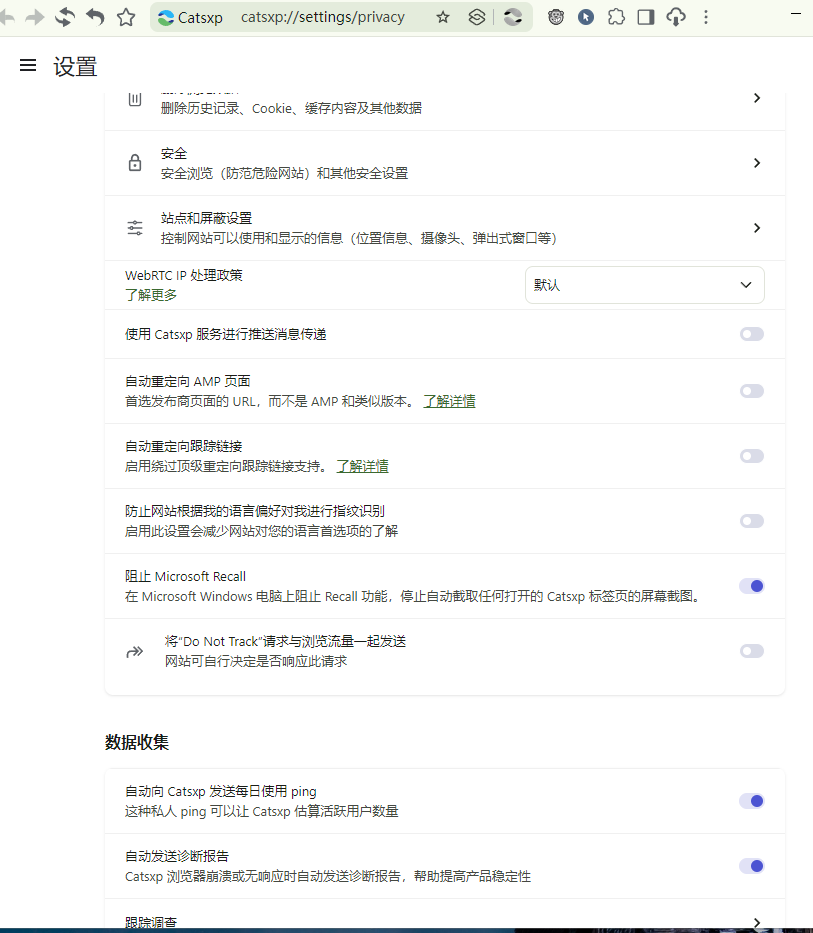
Task: Click the Tampermonkey monkey icon
Action: pyautogui.click(x=556, y=17)
